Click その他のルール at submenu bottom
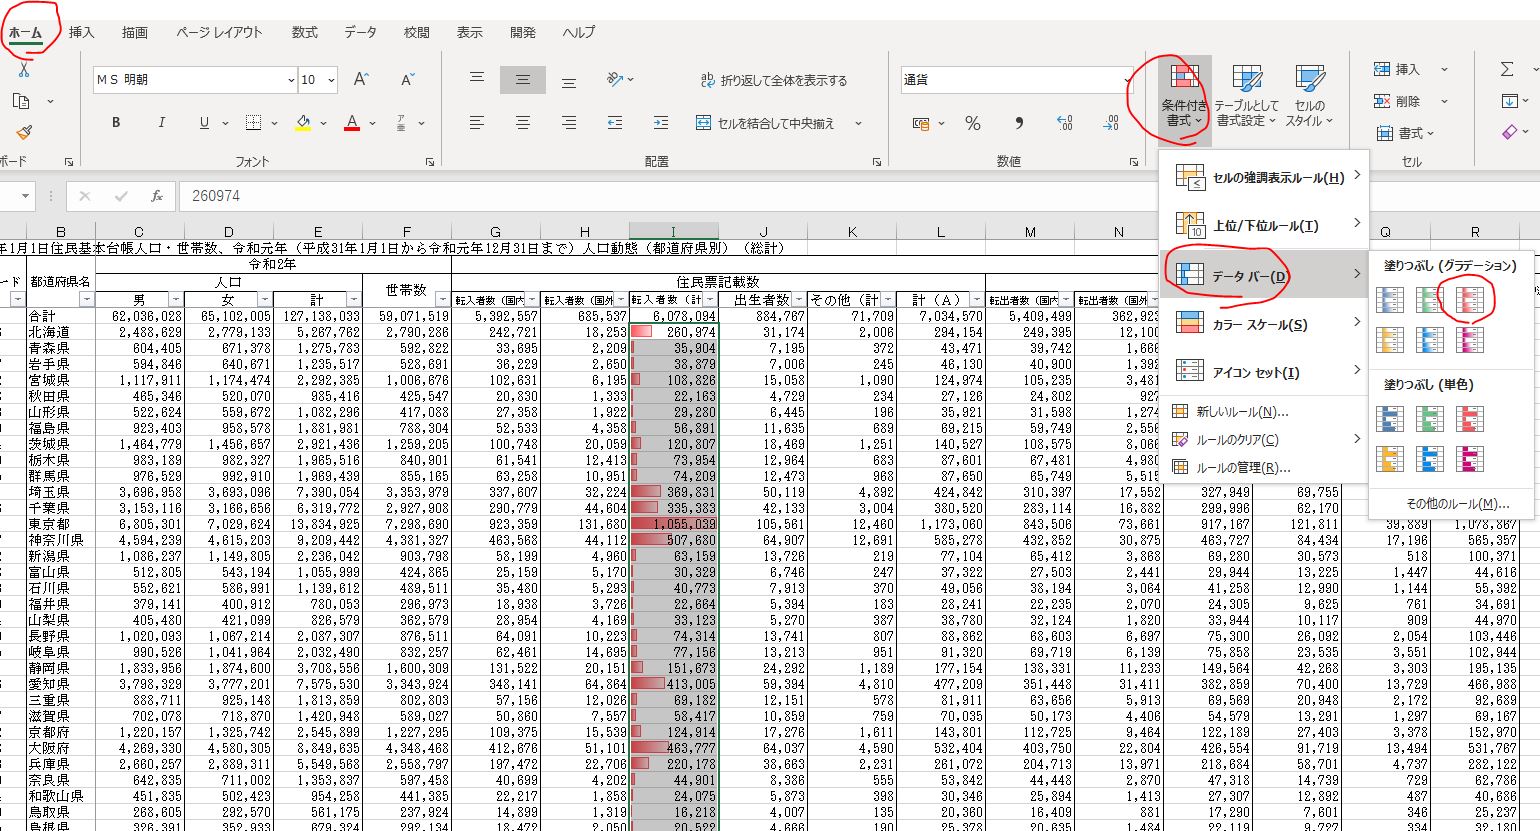1540x831 pixels. (x=1456, y=504)
